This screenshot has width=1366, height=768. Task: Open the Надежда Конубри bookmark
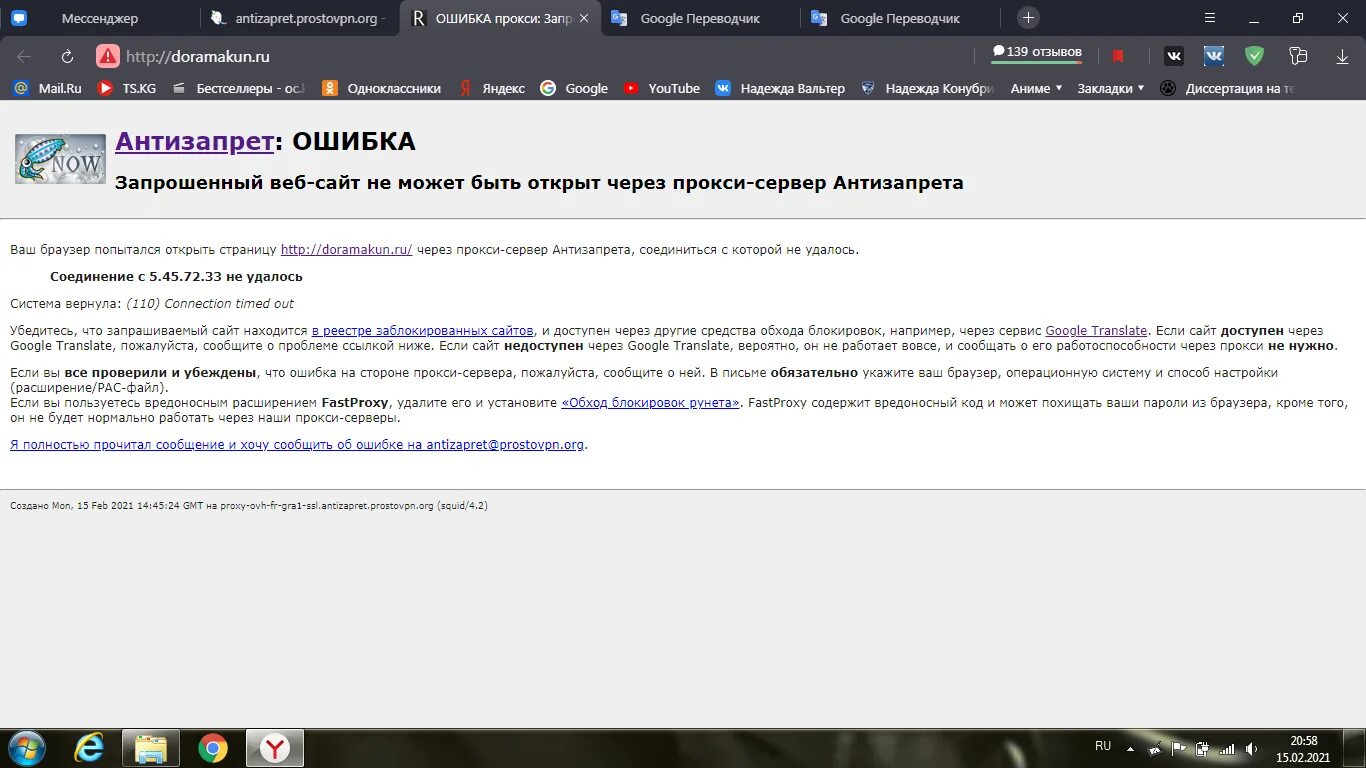coord(927,88)
